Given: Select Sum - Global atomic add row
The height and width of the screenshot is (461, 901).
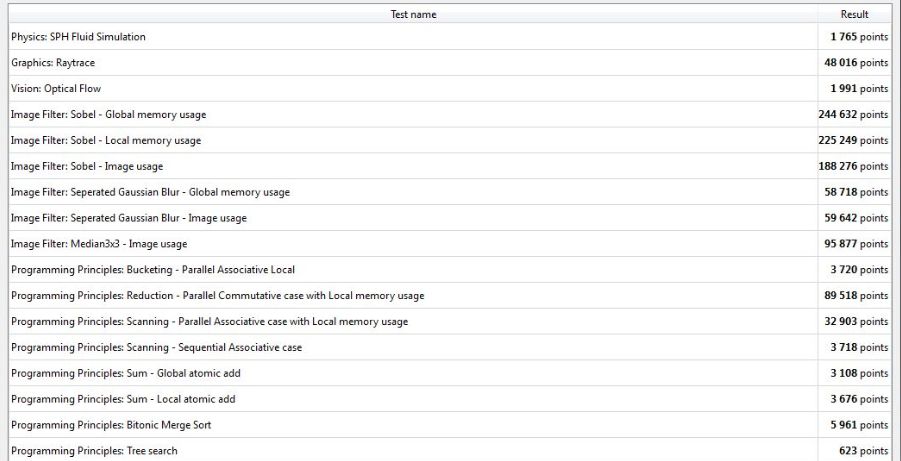Looking at the screenshot, I should [x=125, y=374].
